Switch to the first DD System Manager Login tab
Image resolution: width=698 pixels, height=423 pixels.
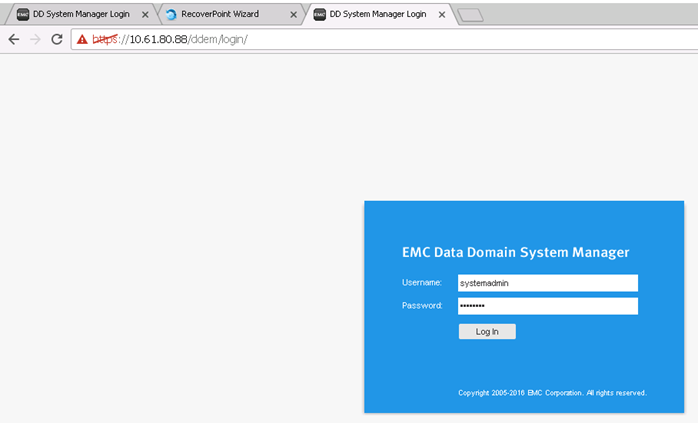click(80, 15)
